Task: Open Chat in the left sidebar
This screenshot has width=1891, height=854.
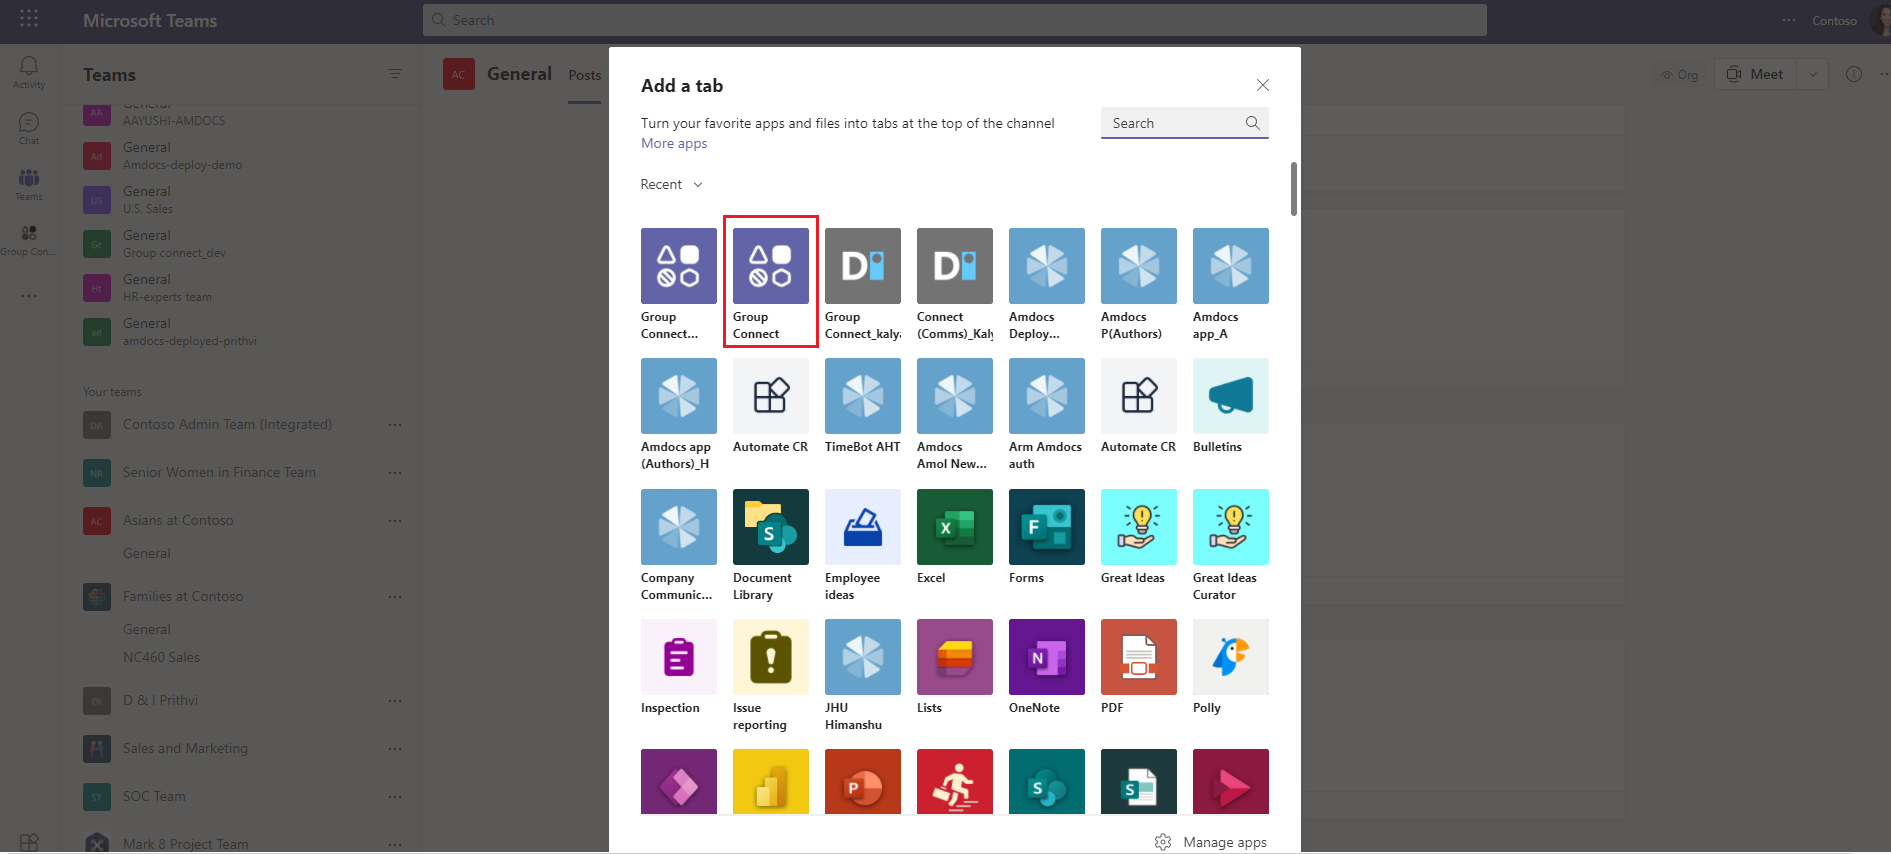Action: point(29,128)
